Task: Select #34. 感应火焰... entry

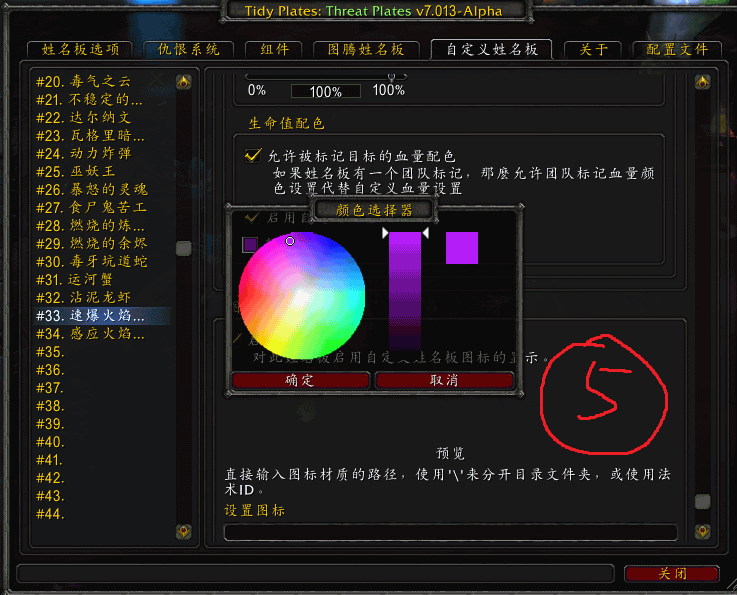Action: pyautogui.click(x=101, y=334)
